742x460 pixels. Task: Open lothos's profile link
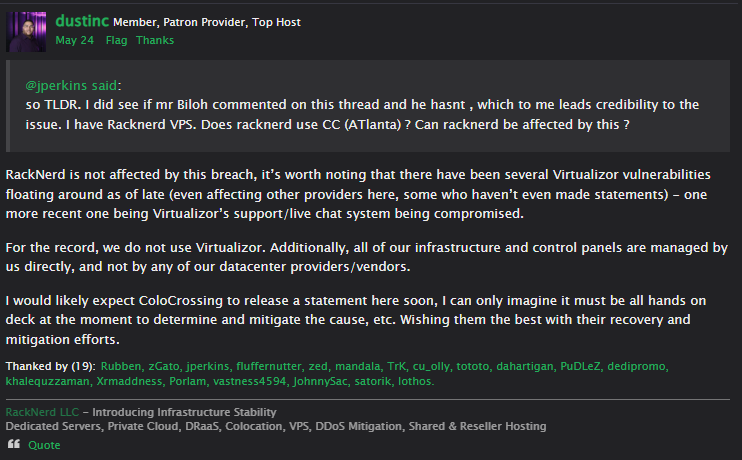click(415, 381)
